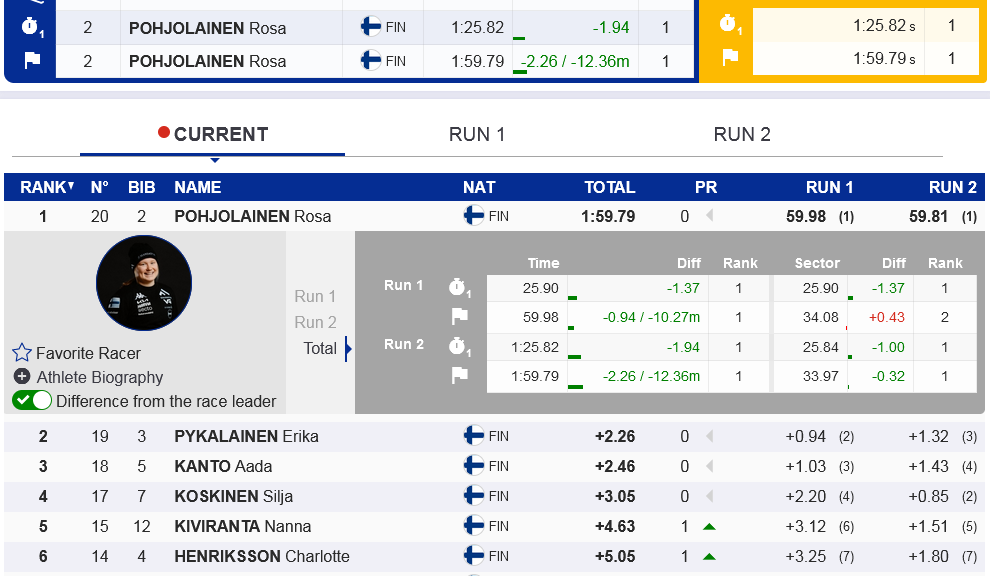Click the TOTAL column header
Viewport: 990px width, 576px height.
click(609, 187)
